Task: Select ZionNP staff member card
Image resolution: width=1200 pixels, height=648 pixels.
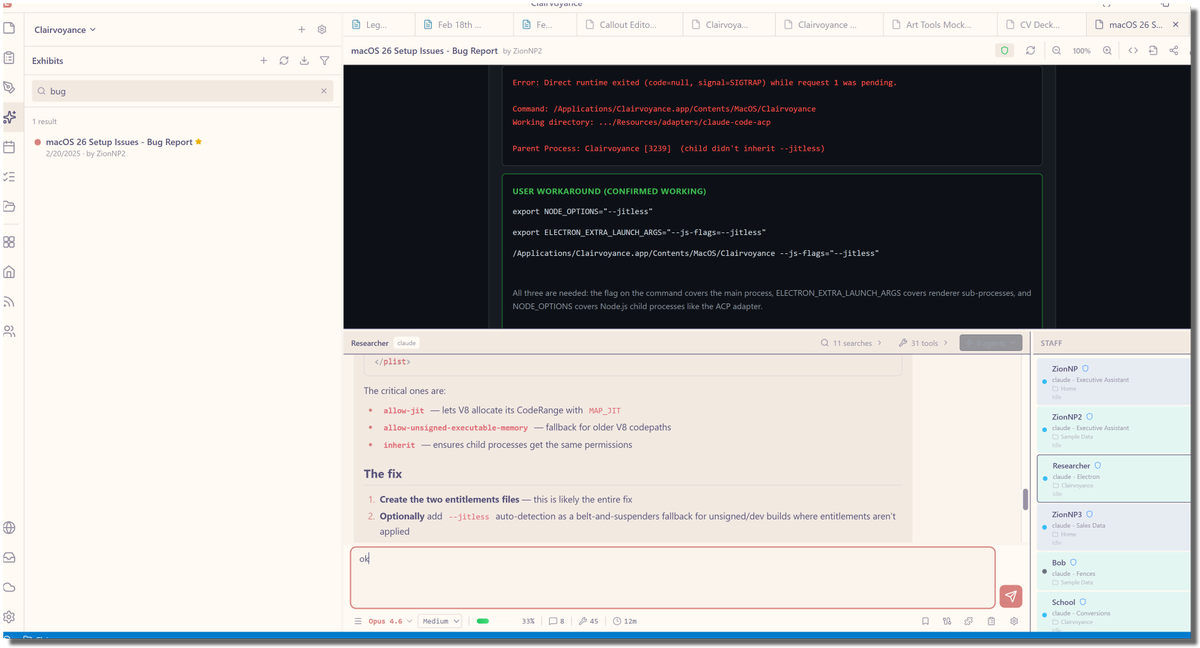Action: click(x=1113, y=382)
